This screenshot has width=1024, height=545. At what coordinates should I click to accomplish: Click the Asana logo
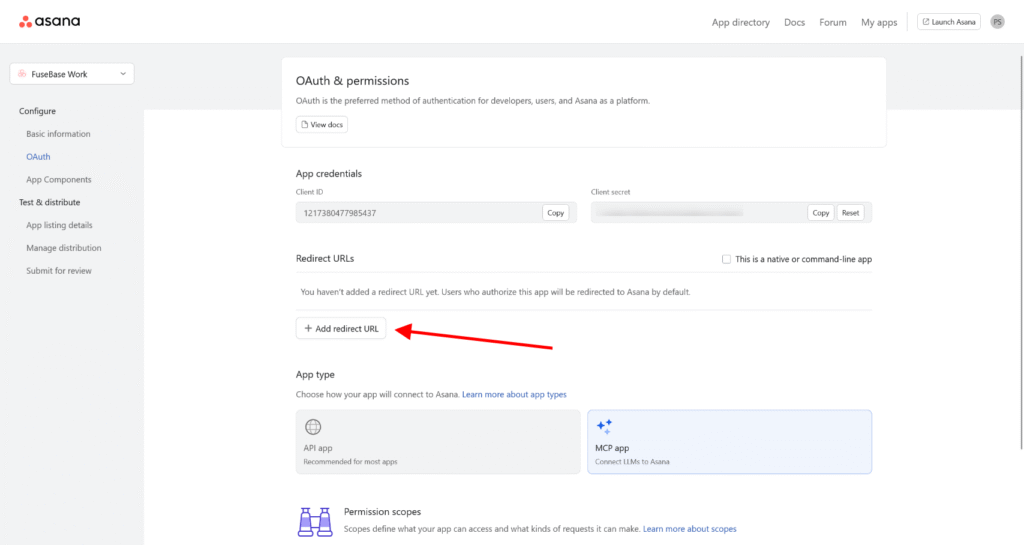[x=50, y=22]
